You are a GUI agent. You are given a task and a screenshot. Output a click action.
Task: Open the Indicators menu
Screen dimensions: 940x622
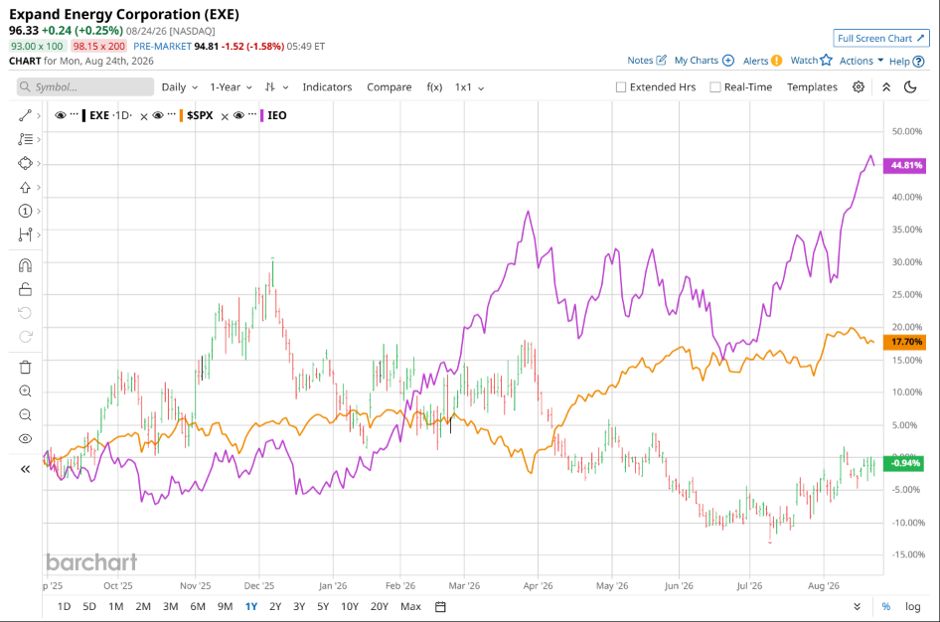coord(327,87)
